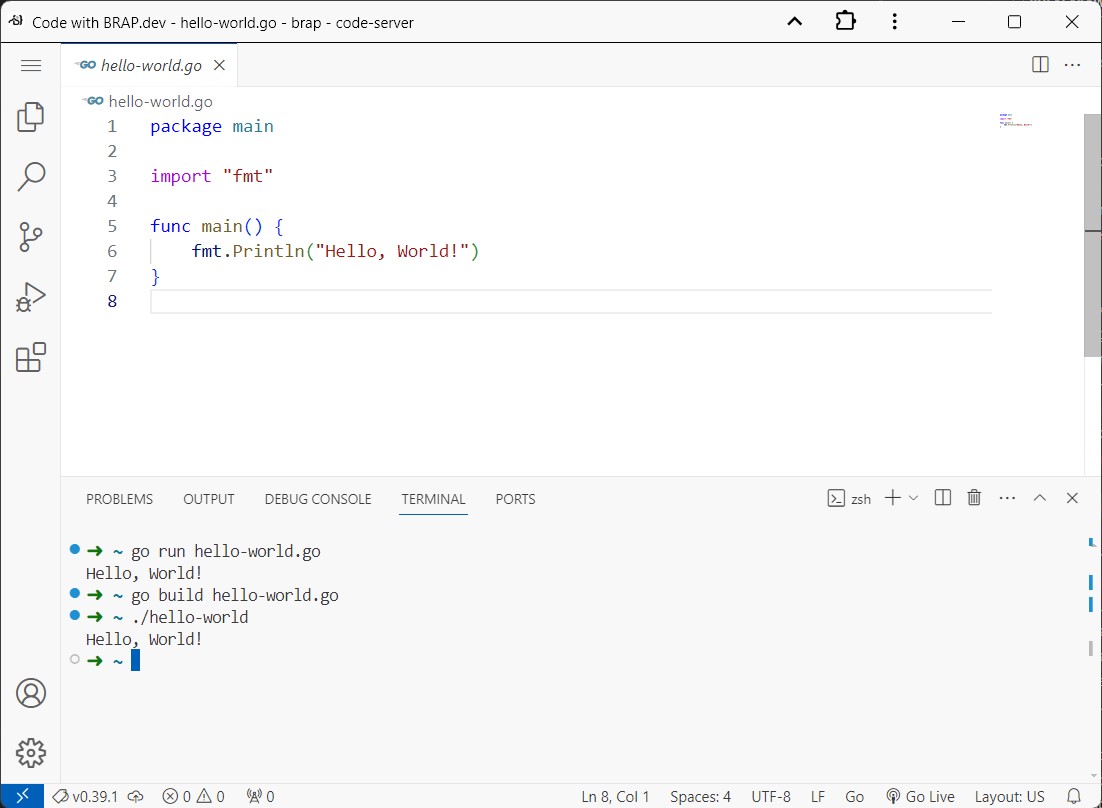Kill the active terminal with the trash icon
This screenshot has width=1102, height=808.
tap(974, 497)
